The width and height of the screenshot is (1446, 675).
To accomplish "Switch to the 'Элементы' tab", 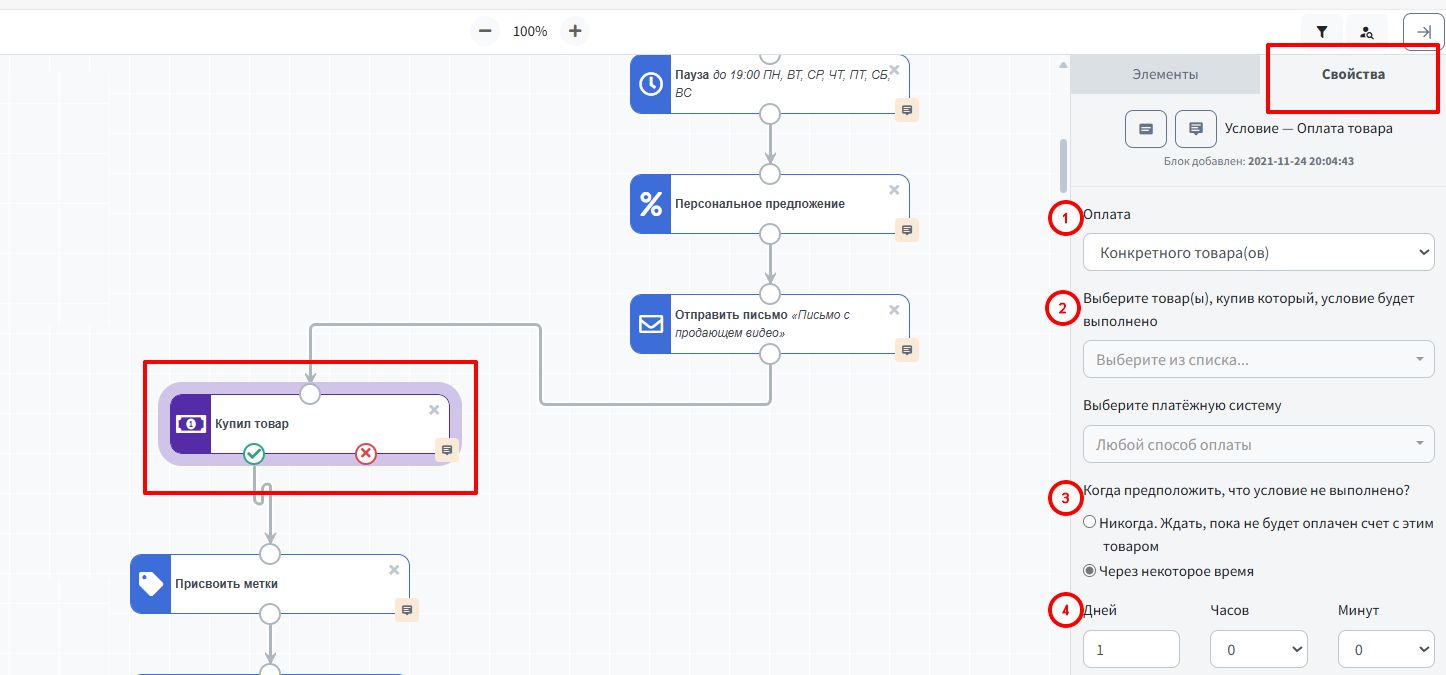I will click(1165, 74).
